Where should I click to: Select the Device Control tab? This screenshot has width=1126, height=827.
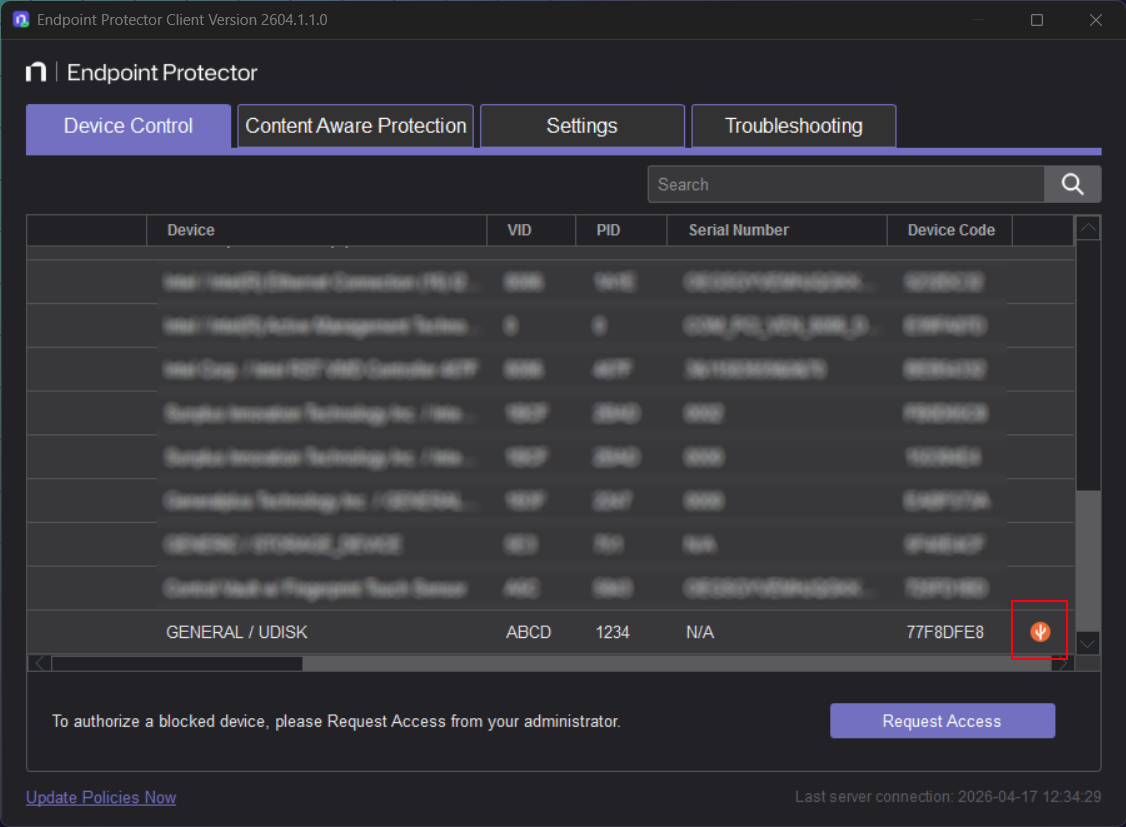tap(128, 125)
